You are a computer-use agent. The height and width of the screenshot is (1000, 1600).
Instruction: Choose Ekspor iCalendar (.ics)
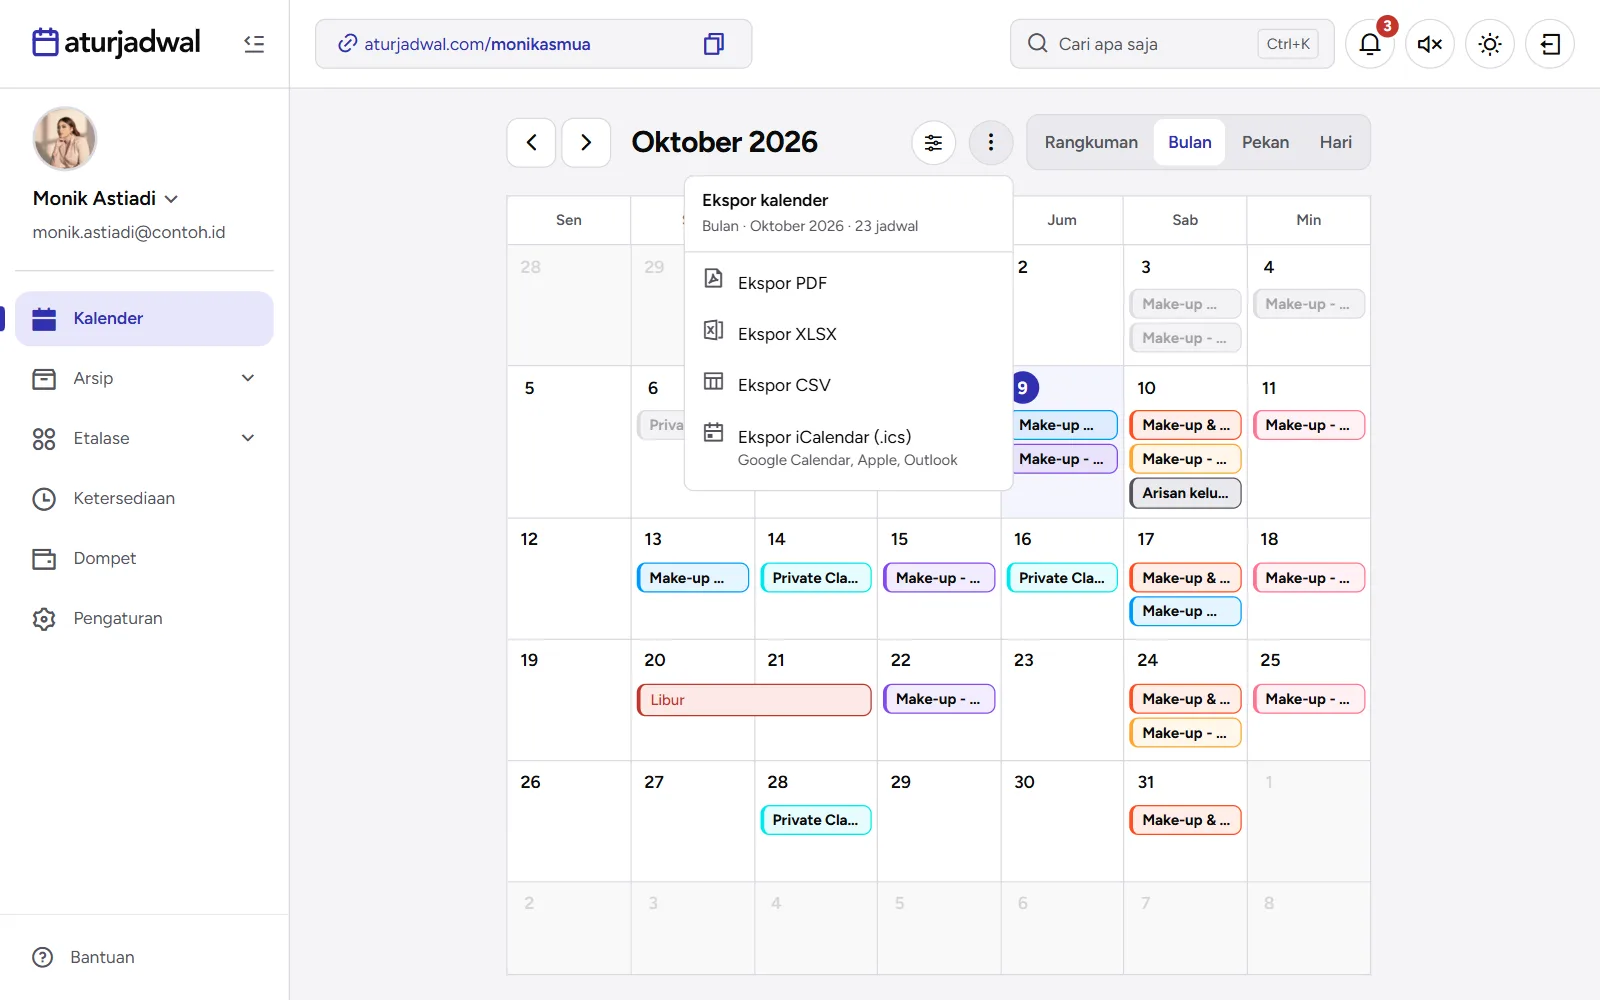[x=848, y=447]
